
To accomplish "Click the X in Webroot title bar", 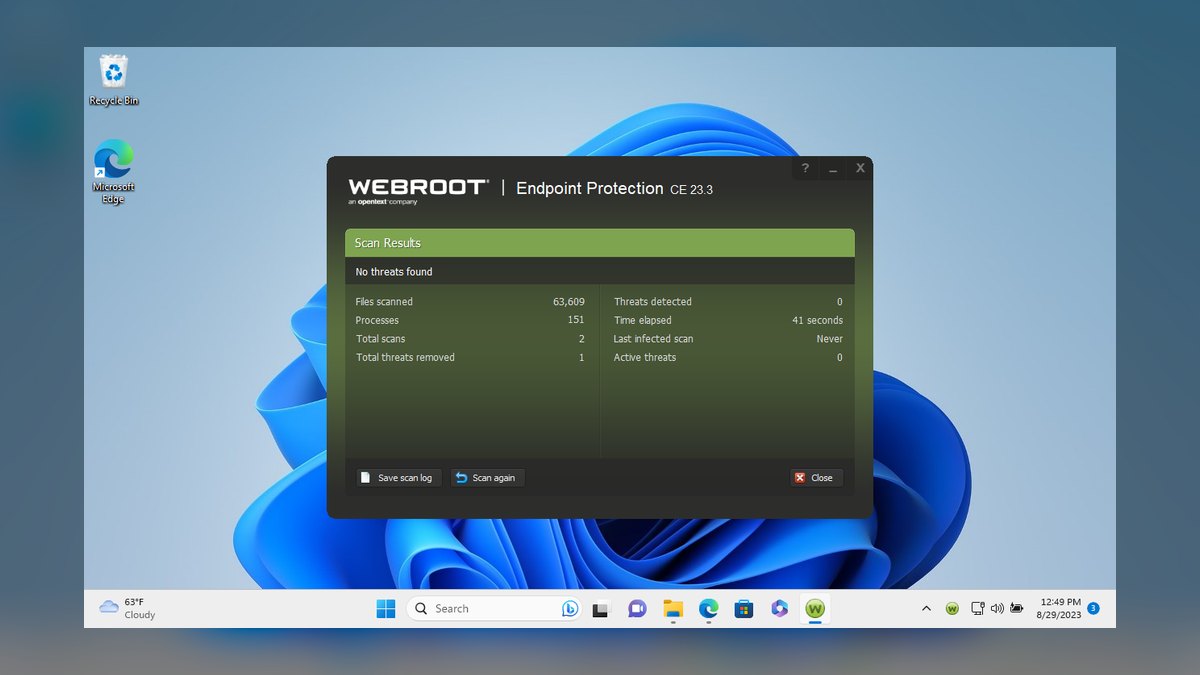I will click(859, 169).
